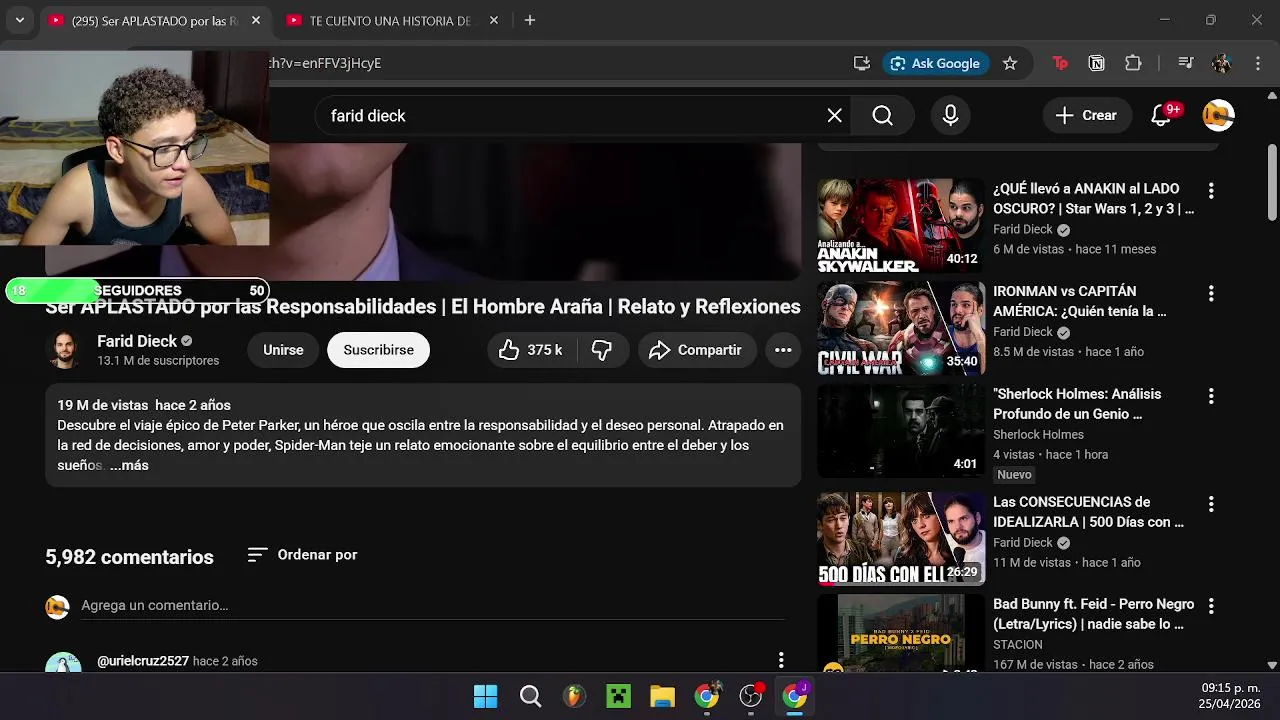The height and width of the screenshot is (720, 1280).
Task: Open Chrome three-dot menu
Action: [x=1257, y=63]
